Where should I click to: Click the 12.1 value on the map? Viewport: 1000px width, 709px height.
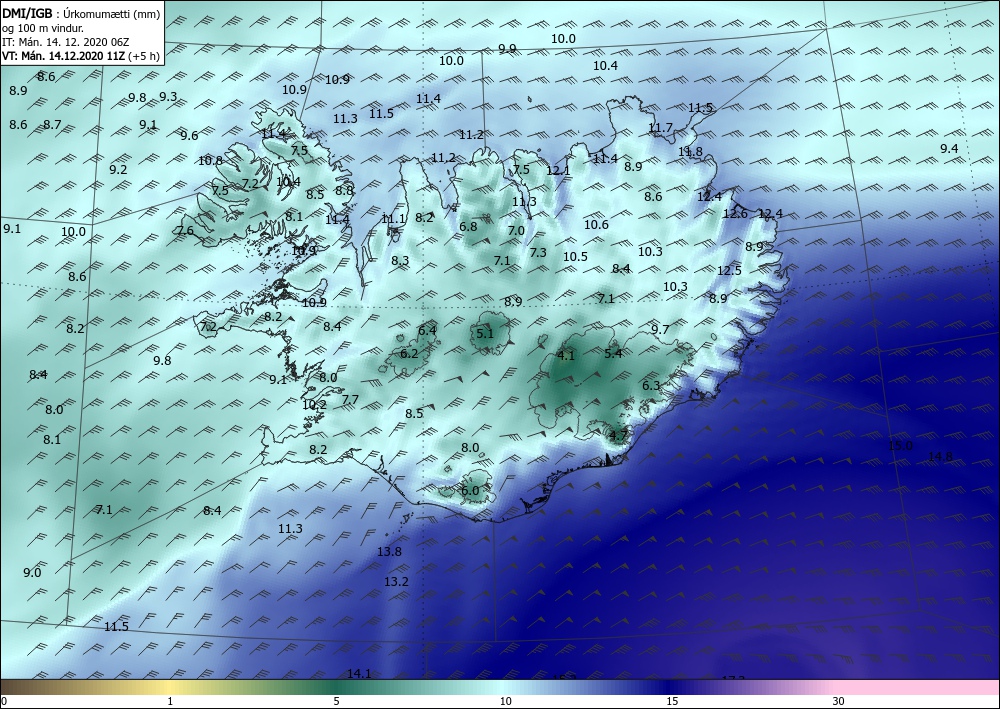tap(558, 171)
